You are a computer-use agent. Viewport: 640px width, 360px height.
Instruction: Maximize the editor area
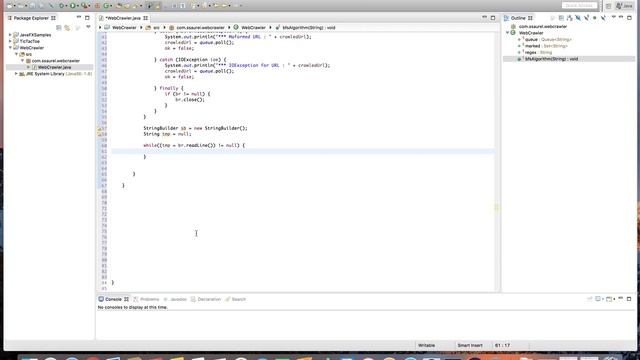tap(493, 18)
